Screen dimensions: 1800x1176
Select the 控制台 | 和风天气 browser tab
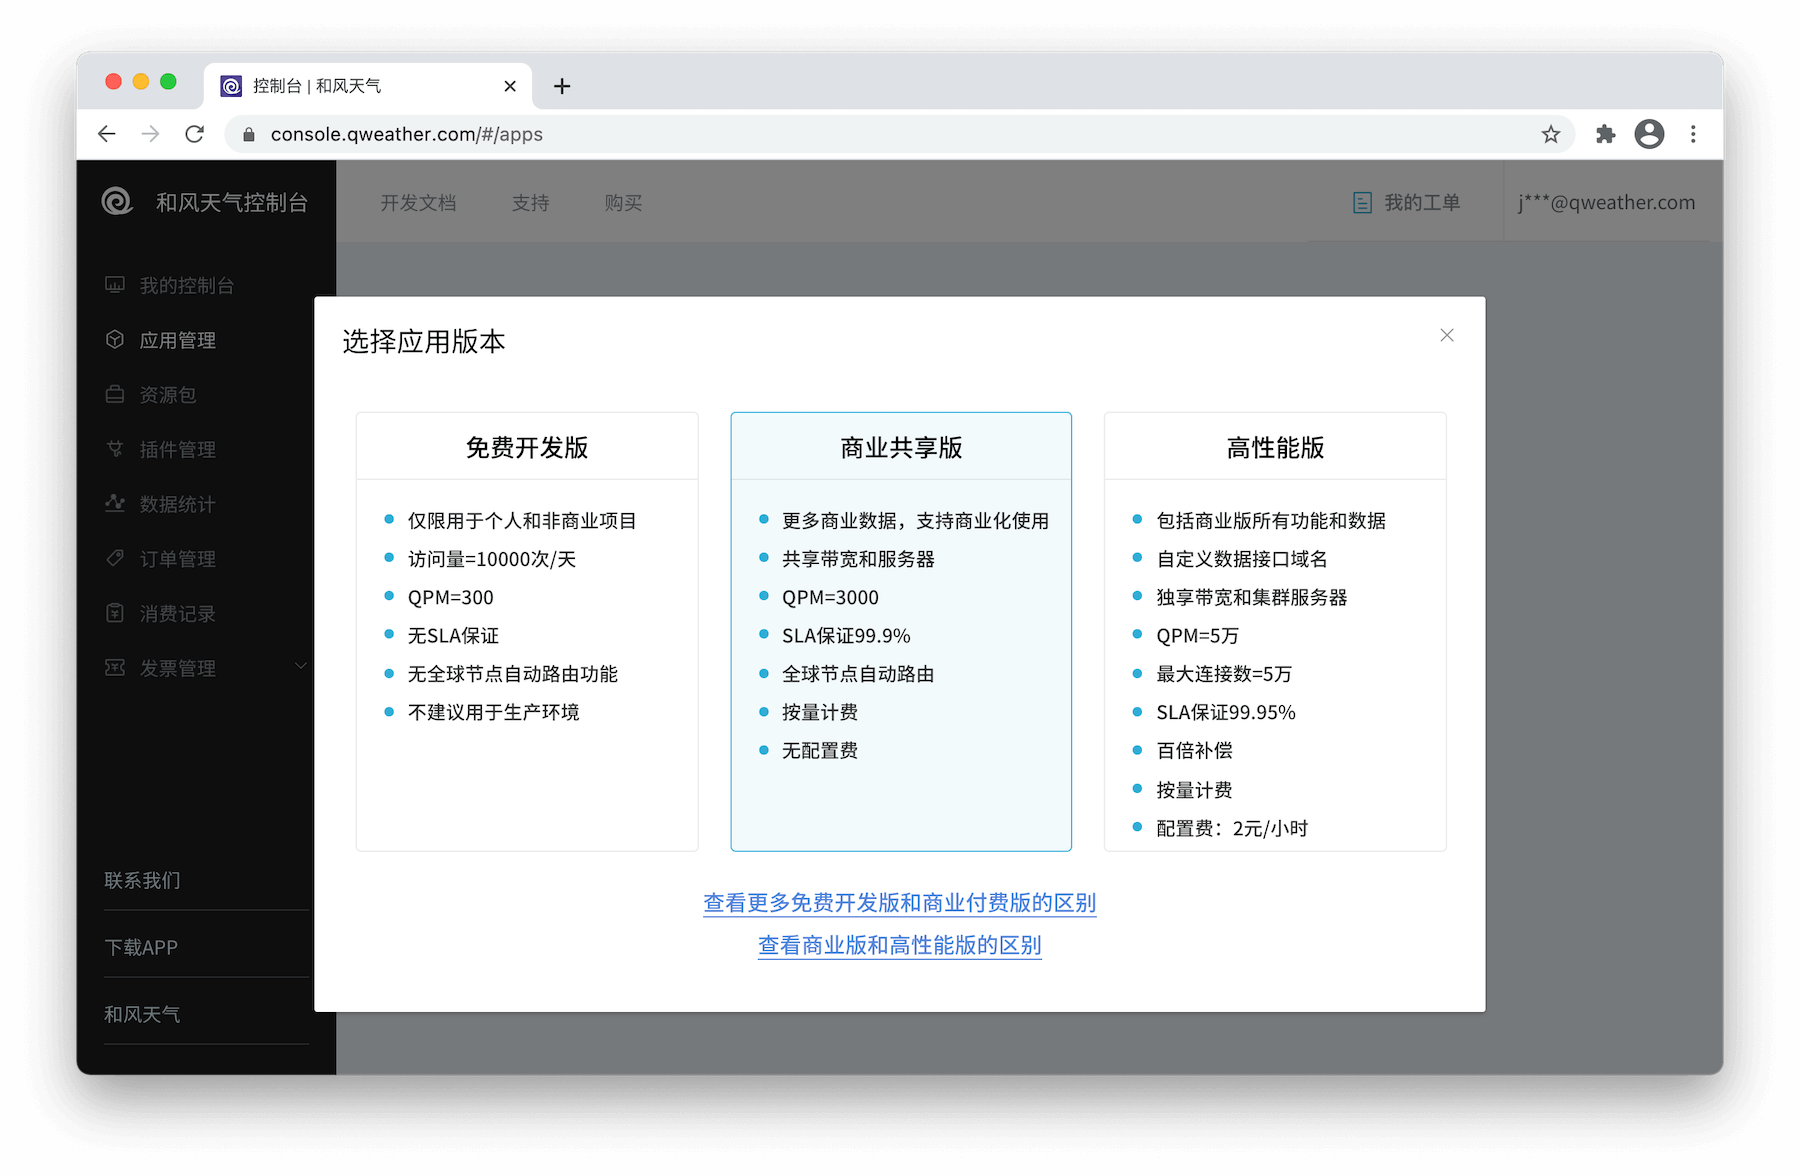point(368,86)
